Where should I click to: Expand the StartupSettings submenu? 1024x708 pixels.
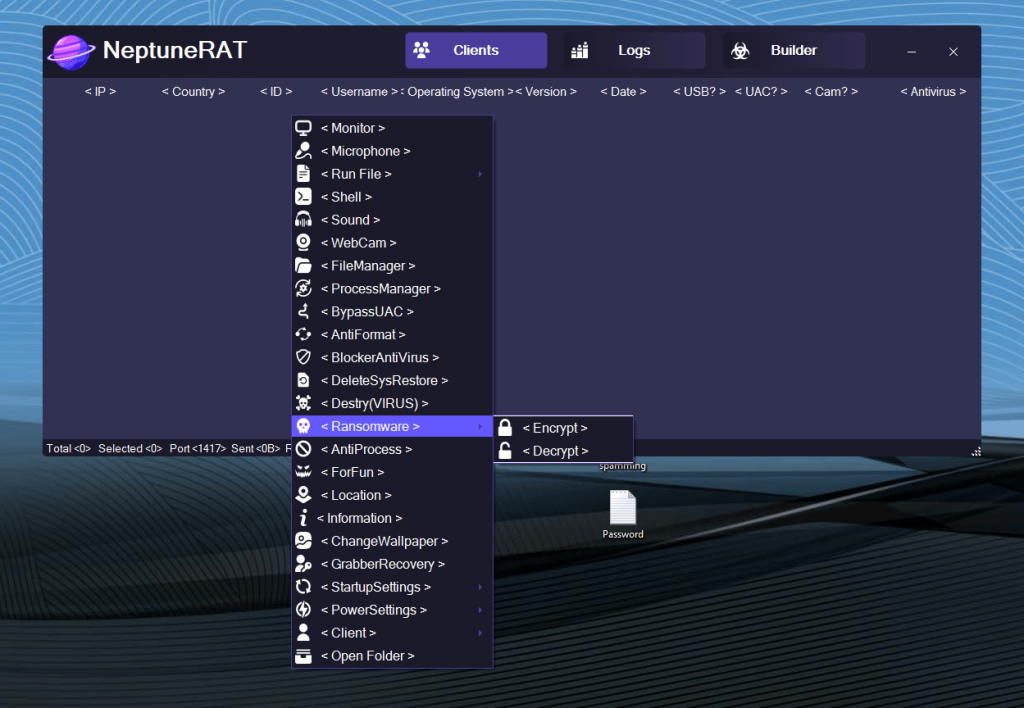point(479,587)
